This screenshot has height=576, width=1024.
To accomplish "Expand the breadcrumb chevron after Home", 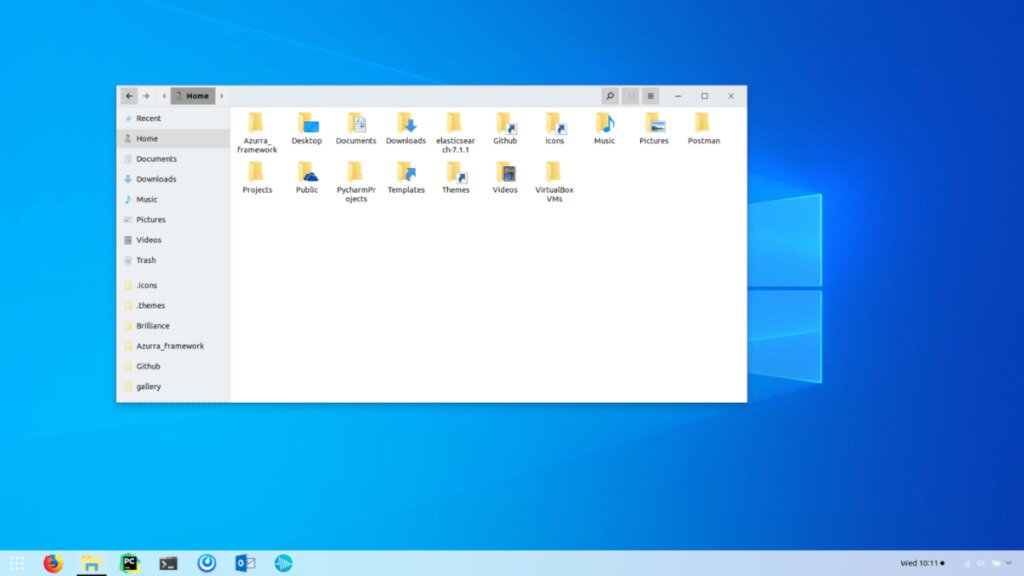I will (x=221, y=95).
